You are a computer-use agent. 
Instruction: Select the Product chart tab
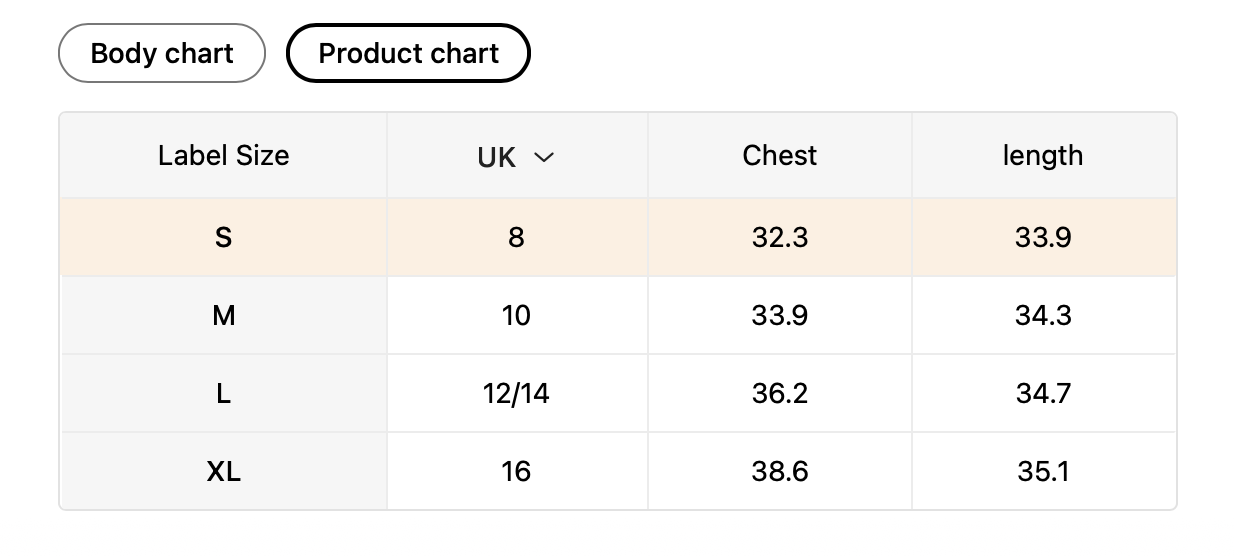[408, 53]
